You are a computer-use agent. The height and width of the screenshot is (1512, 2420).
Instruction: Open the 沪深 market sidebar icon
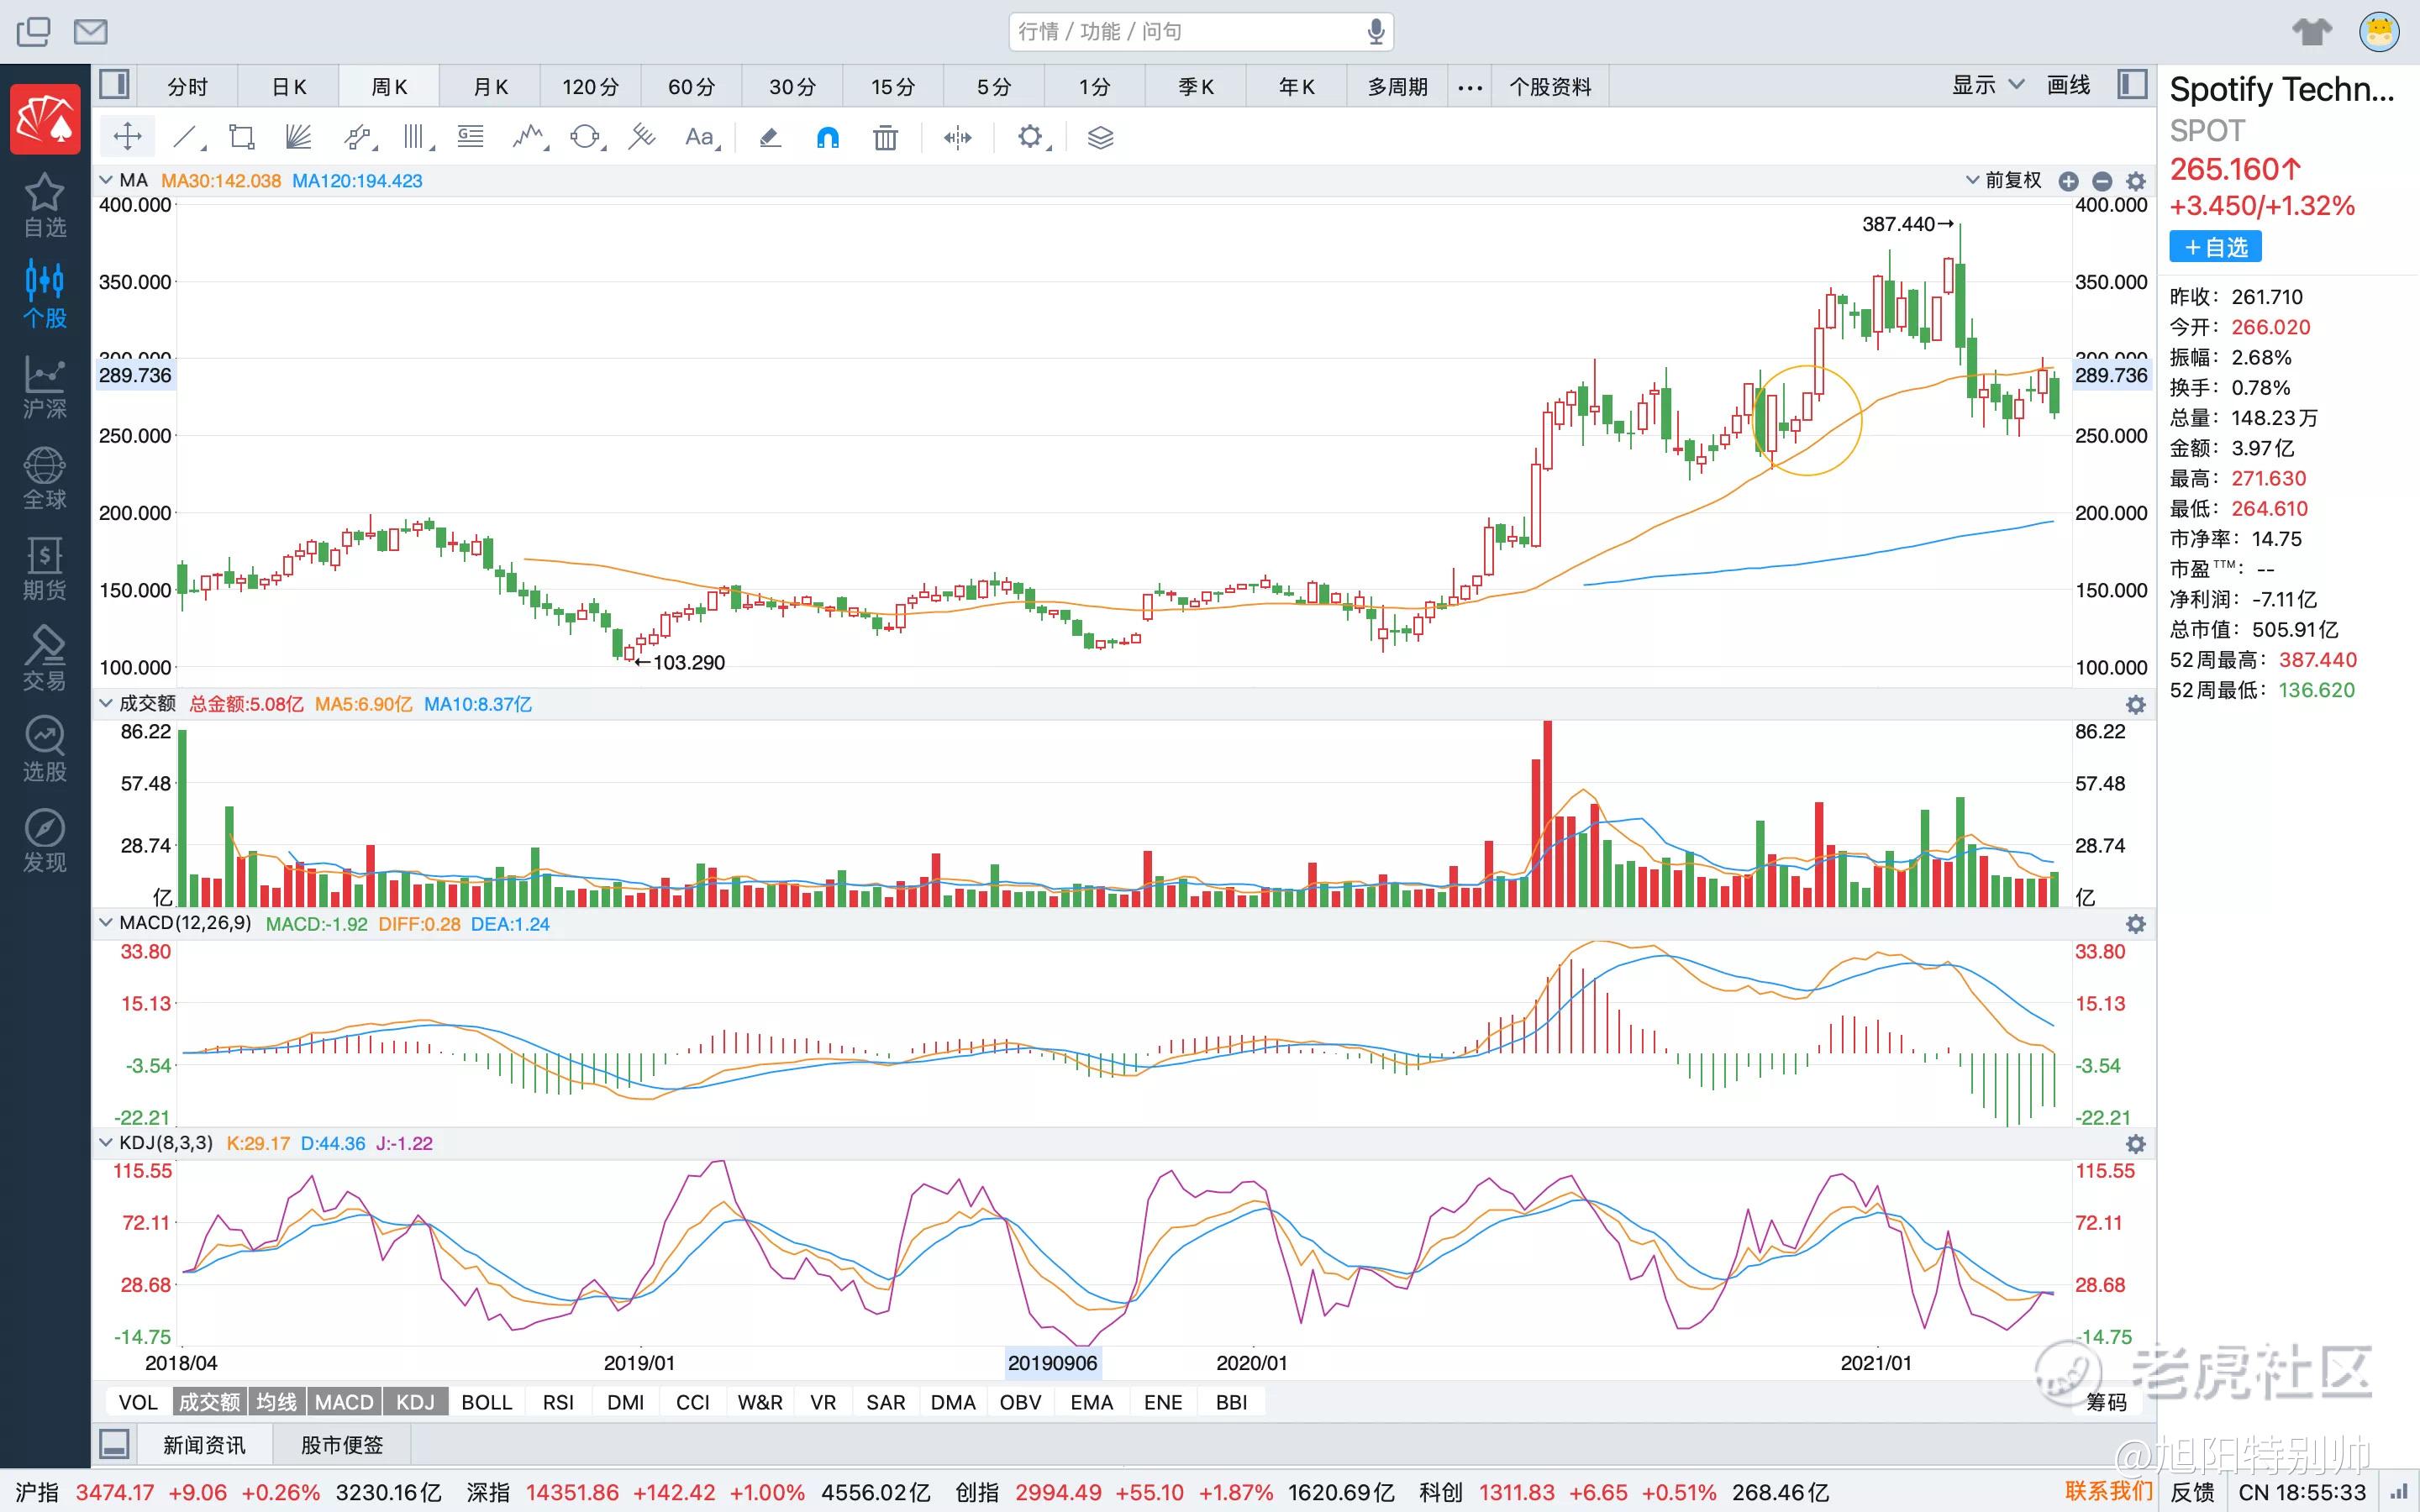tap(45, 387)
